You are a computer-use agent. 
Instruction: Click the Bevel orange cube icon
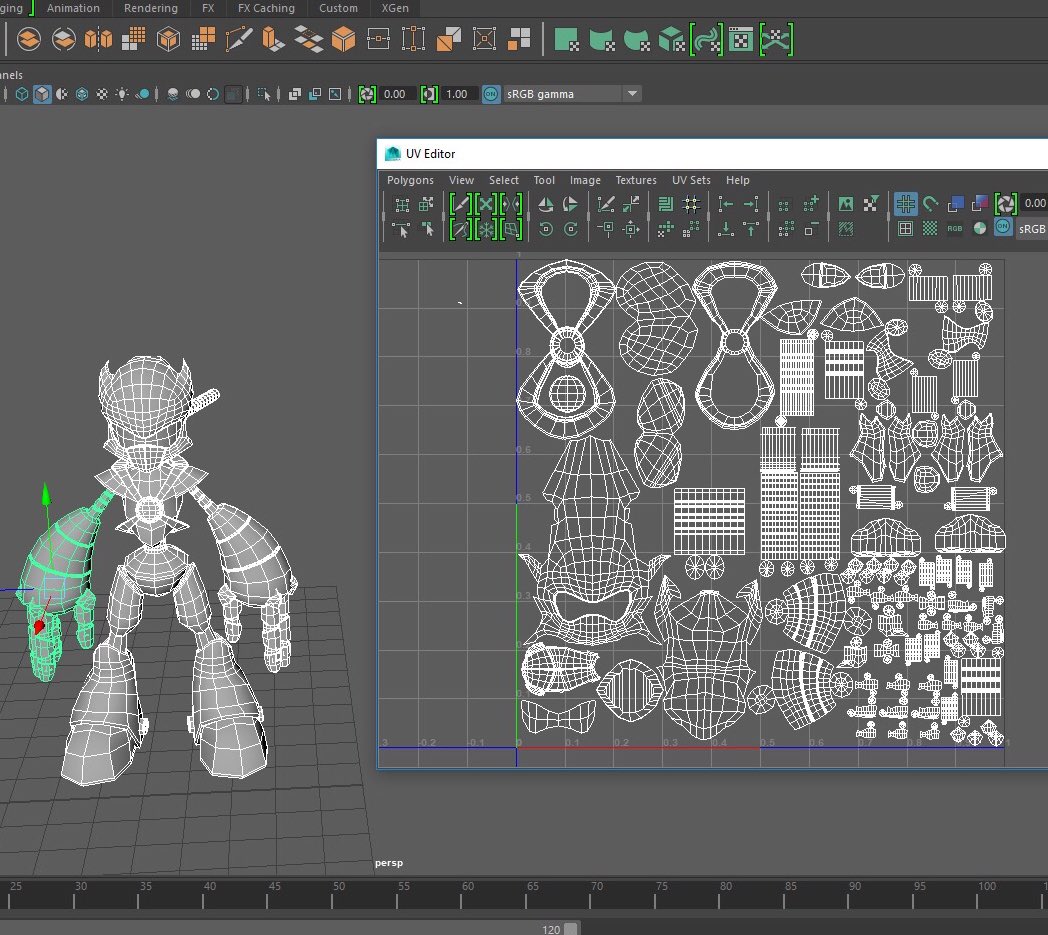click(x=344, y=39)
